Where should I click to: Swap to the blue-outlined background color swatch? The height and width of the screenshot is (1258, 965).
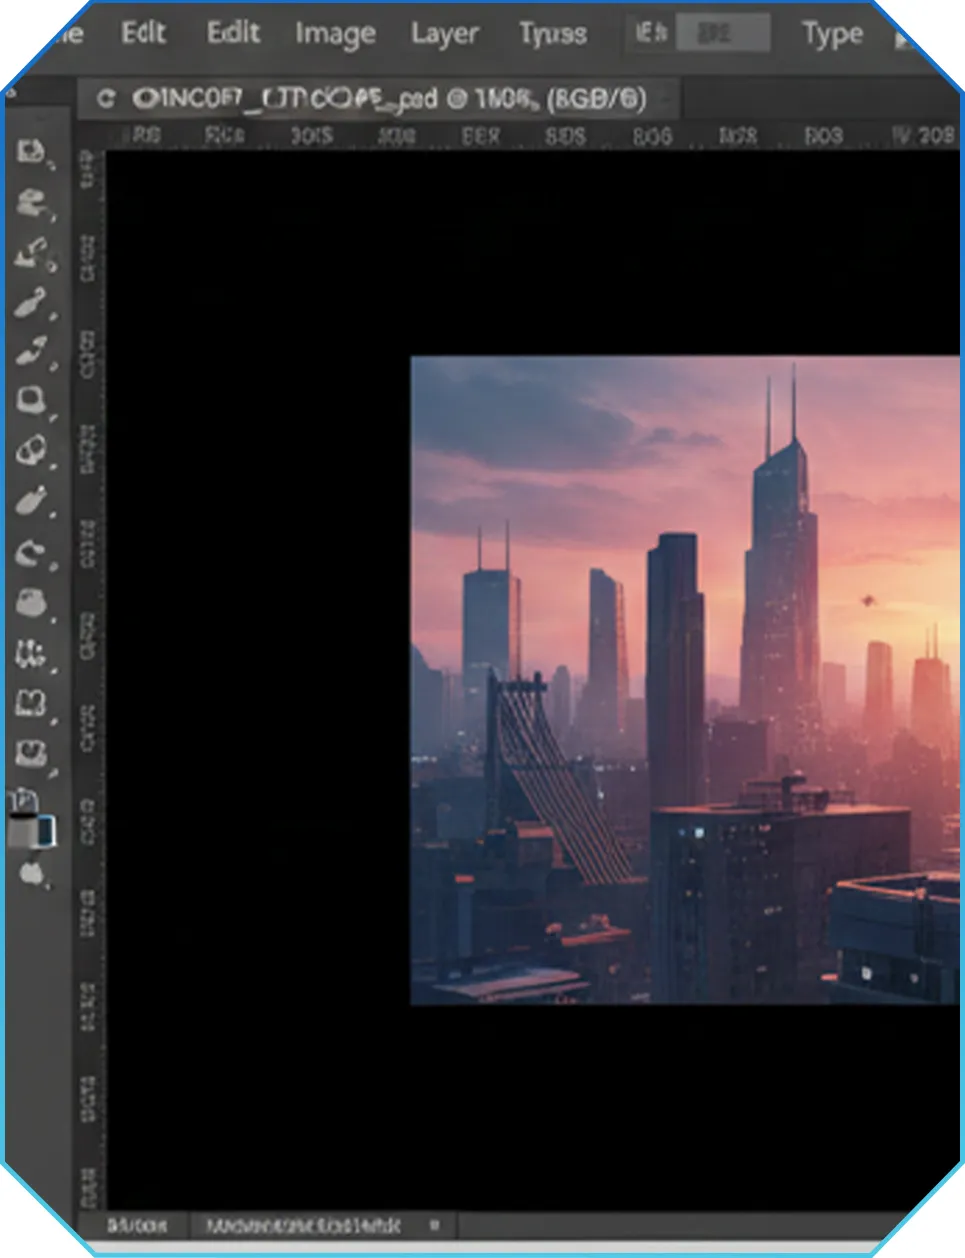point(46,831)
